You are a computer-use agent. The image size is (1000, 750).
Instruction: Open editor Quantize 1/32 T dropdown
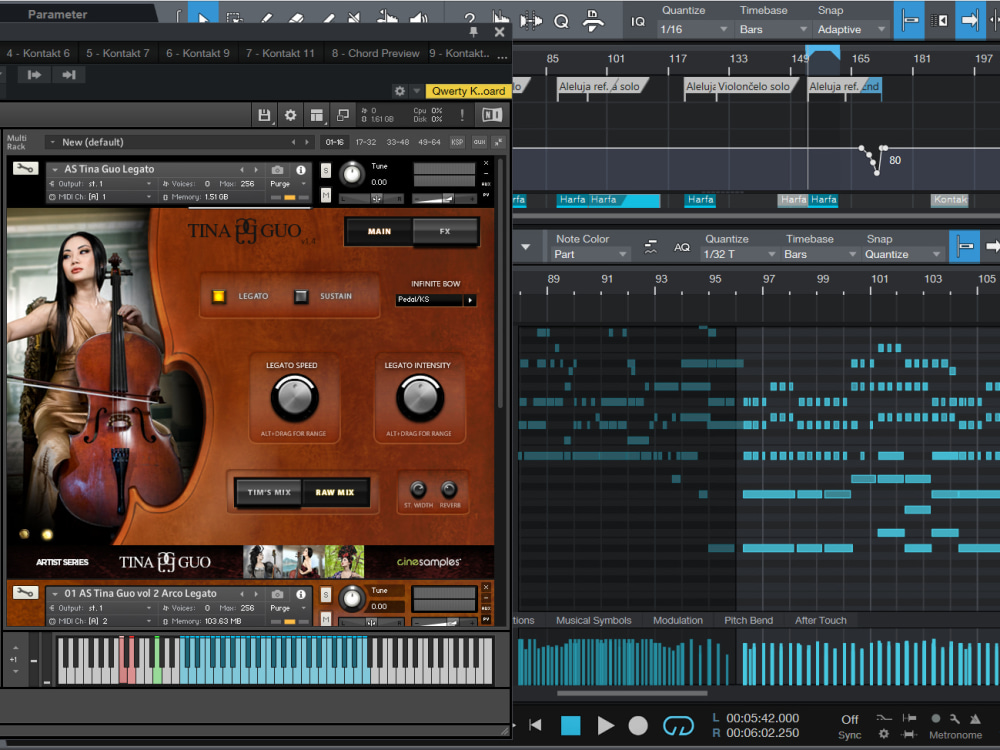pos(739,254)
